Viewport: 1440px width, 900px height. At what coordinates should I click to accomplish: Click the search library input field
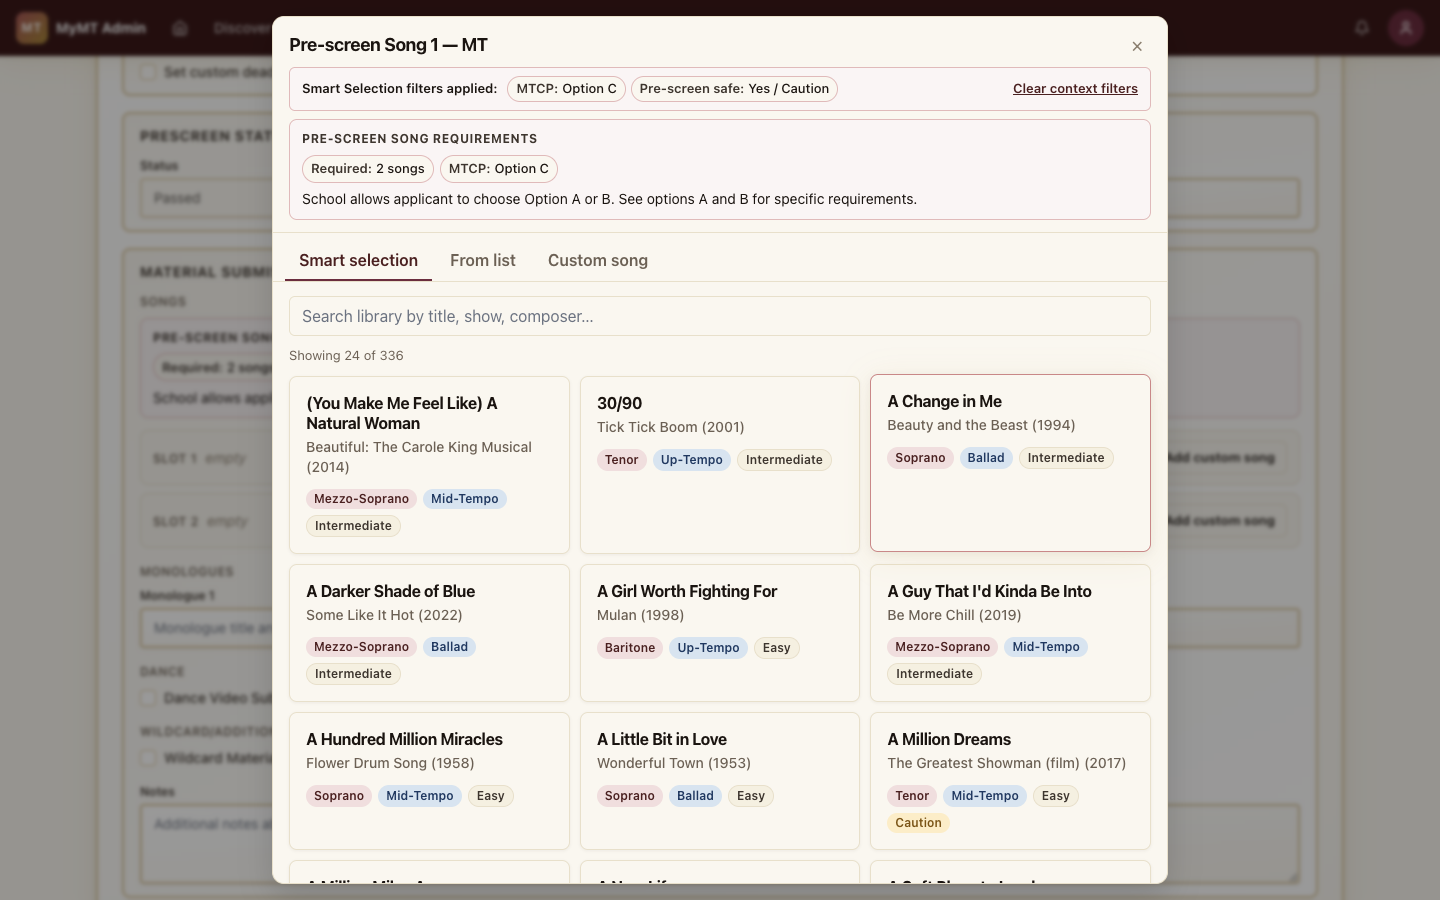(x=720, y=316)
